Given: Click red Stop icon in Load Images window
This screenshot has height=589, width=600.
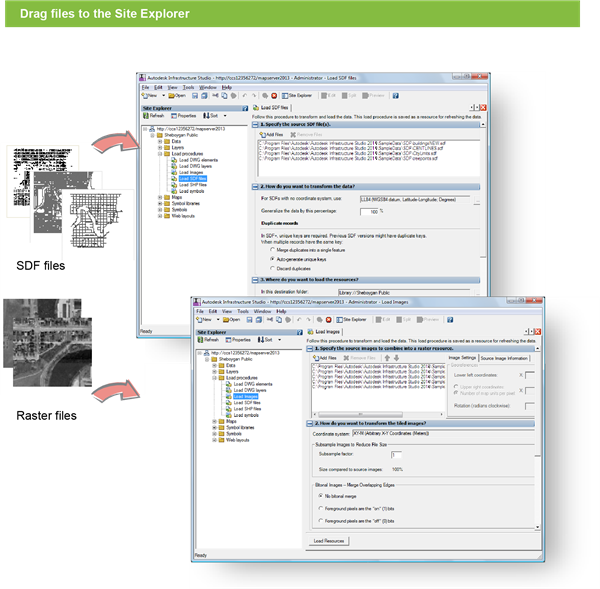Looking at the screenshot, I should point(329,320).
